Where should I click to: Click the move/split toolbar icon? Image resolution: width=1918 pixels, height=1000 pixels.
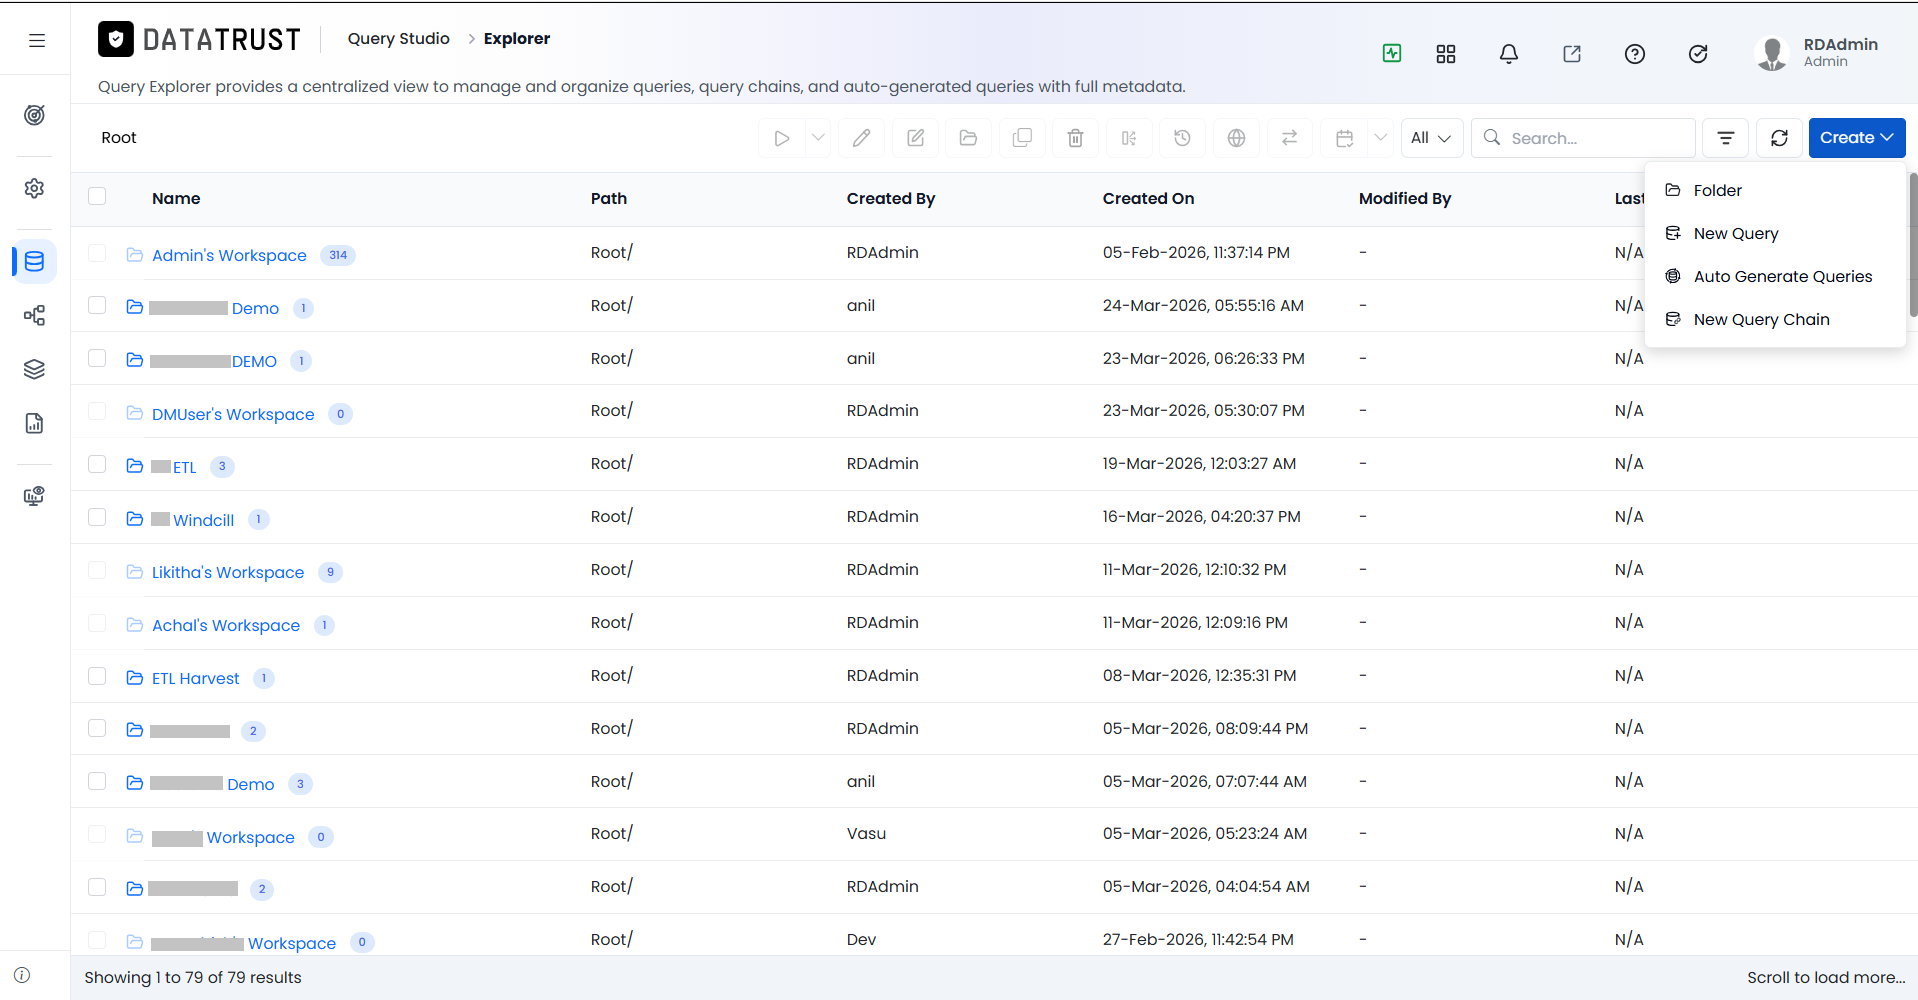point(1129,138)
